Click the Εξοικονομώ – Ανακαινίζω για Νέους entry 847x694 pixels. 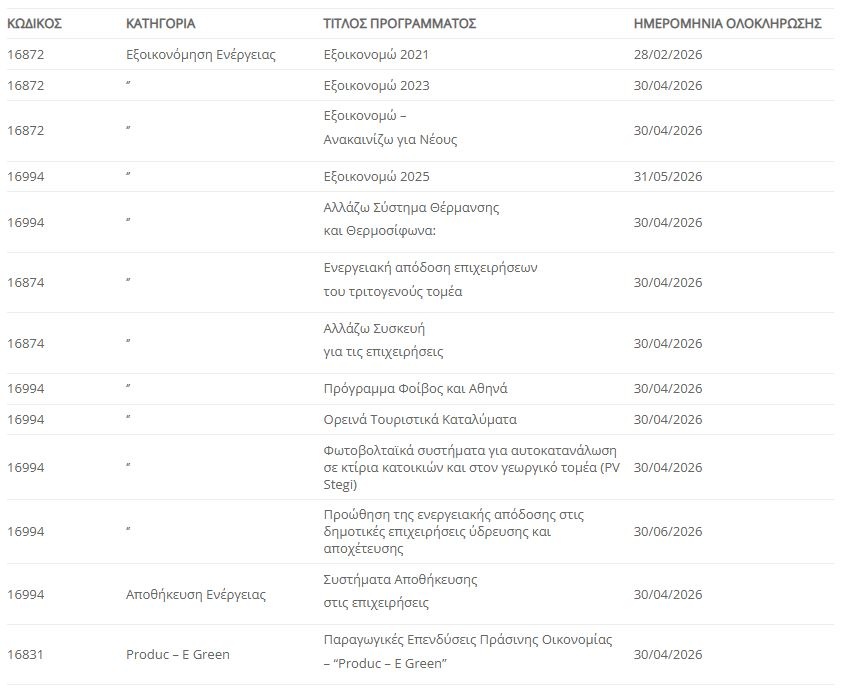(x=390, y=128)
